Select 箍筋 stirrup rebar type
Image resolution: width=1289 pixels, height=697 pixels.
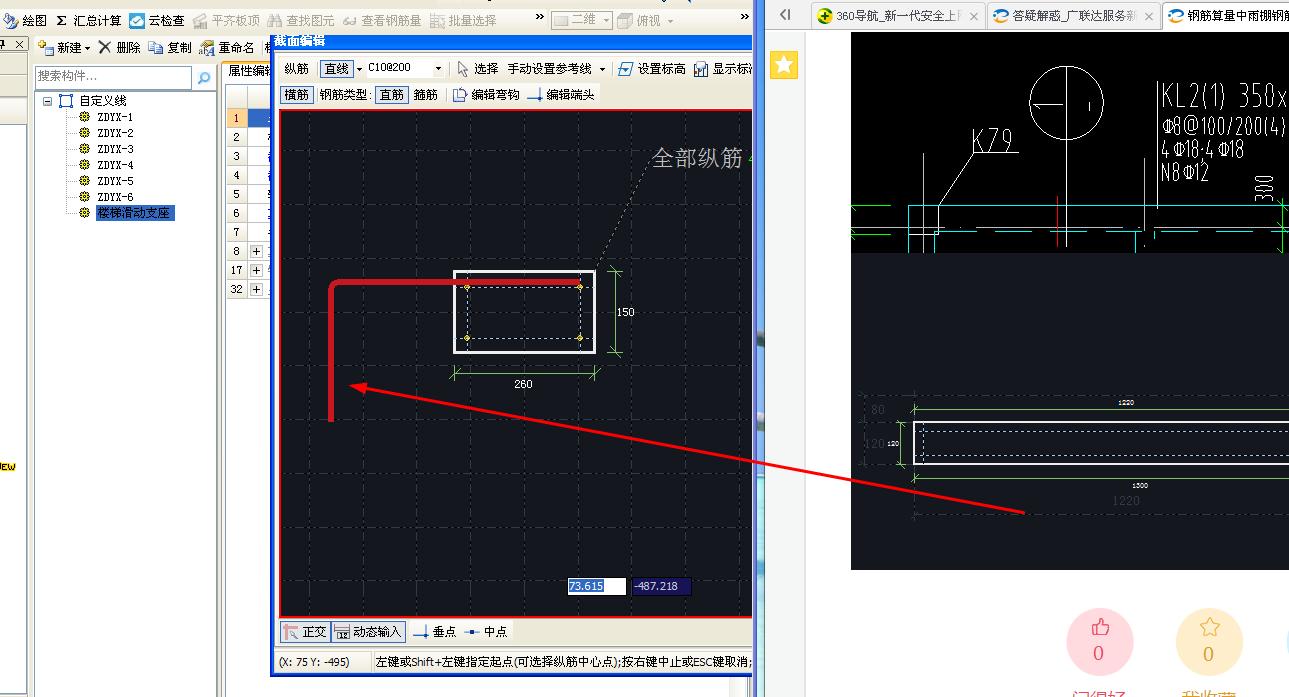(x=425, y=95)
